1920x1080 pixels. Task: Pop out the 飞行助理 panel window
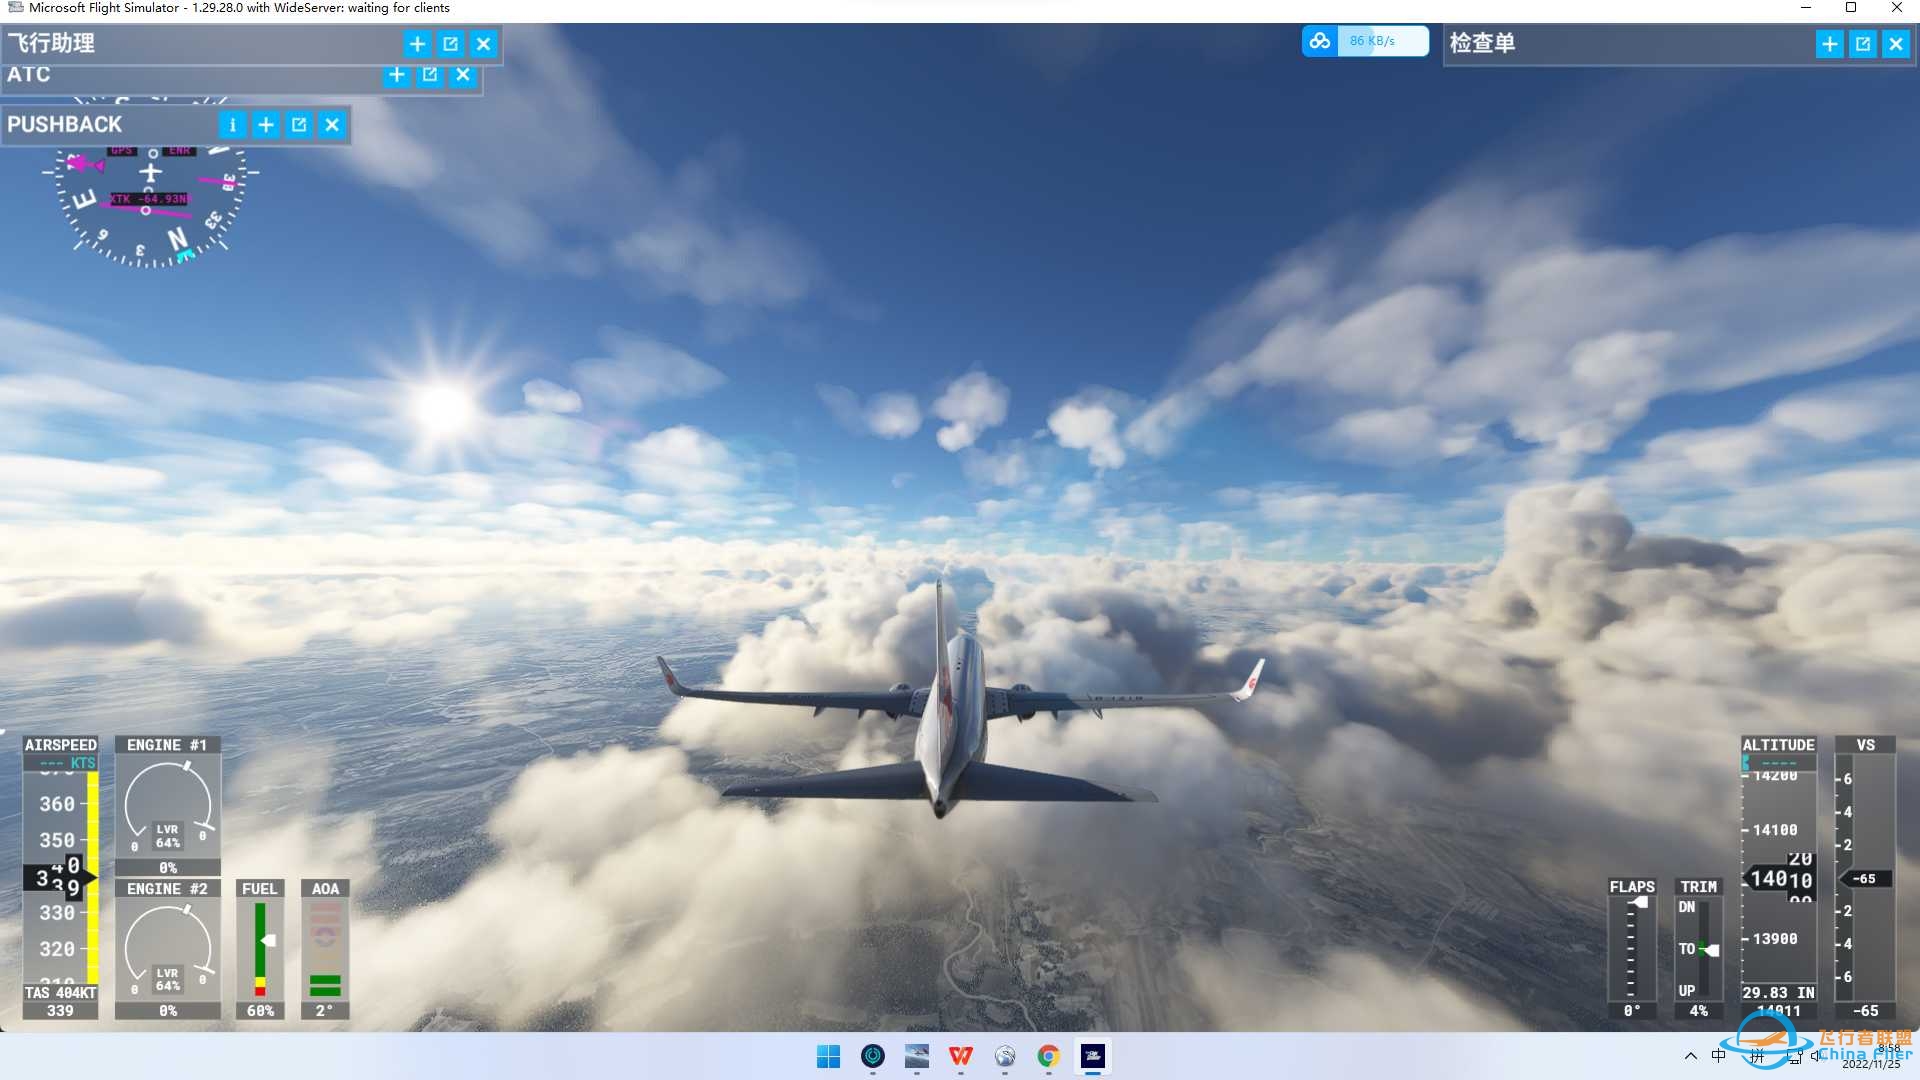click(x=450, y=44)
